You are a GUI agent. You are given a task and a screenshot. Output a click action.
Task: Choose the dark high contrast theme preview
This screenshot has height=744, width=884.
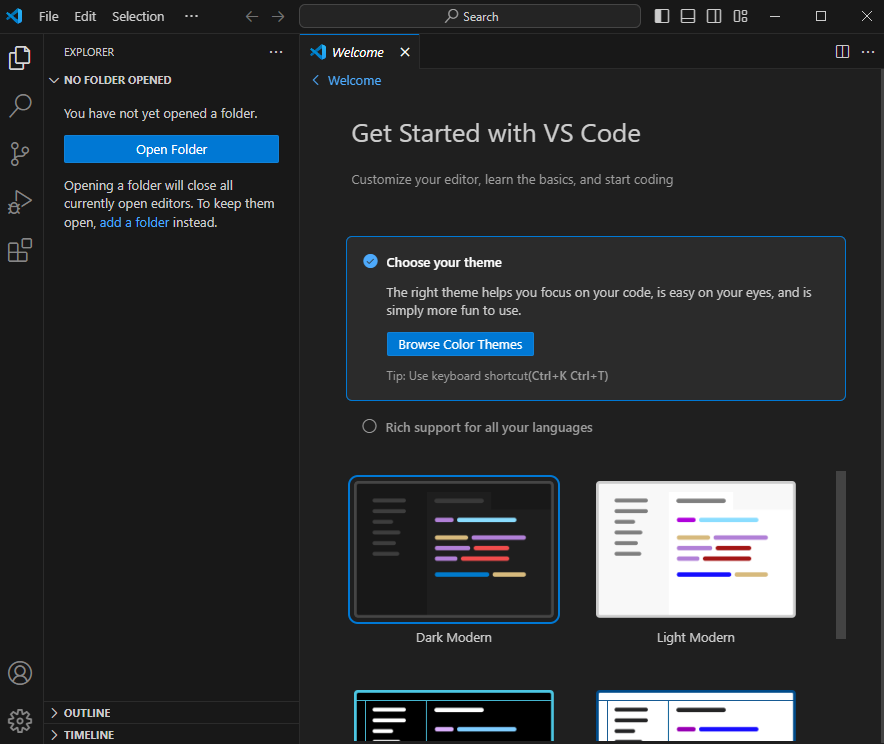click(454, 716)
